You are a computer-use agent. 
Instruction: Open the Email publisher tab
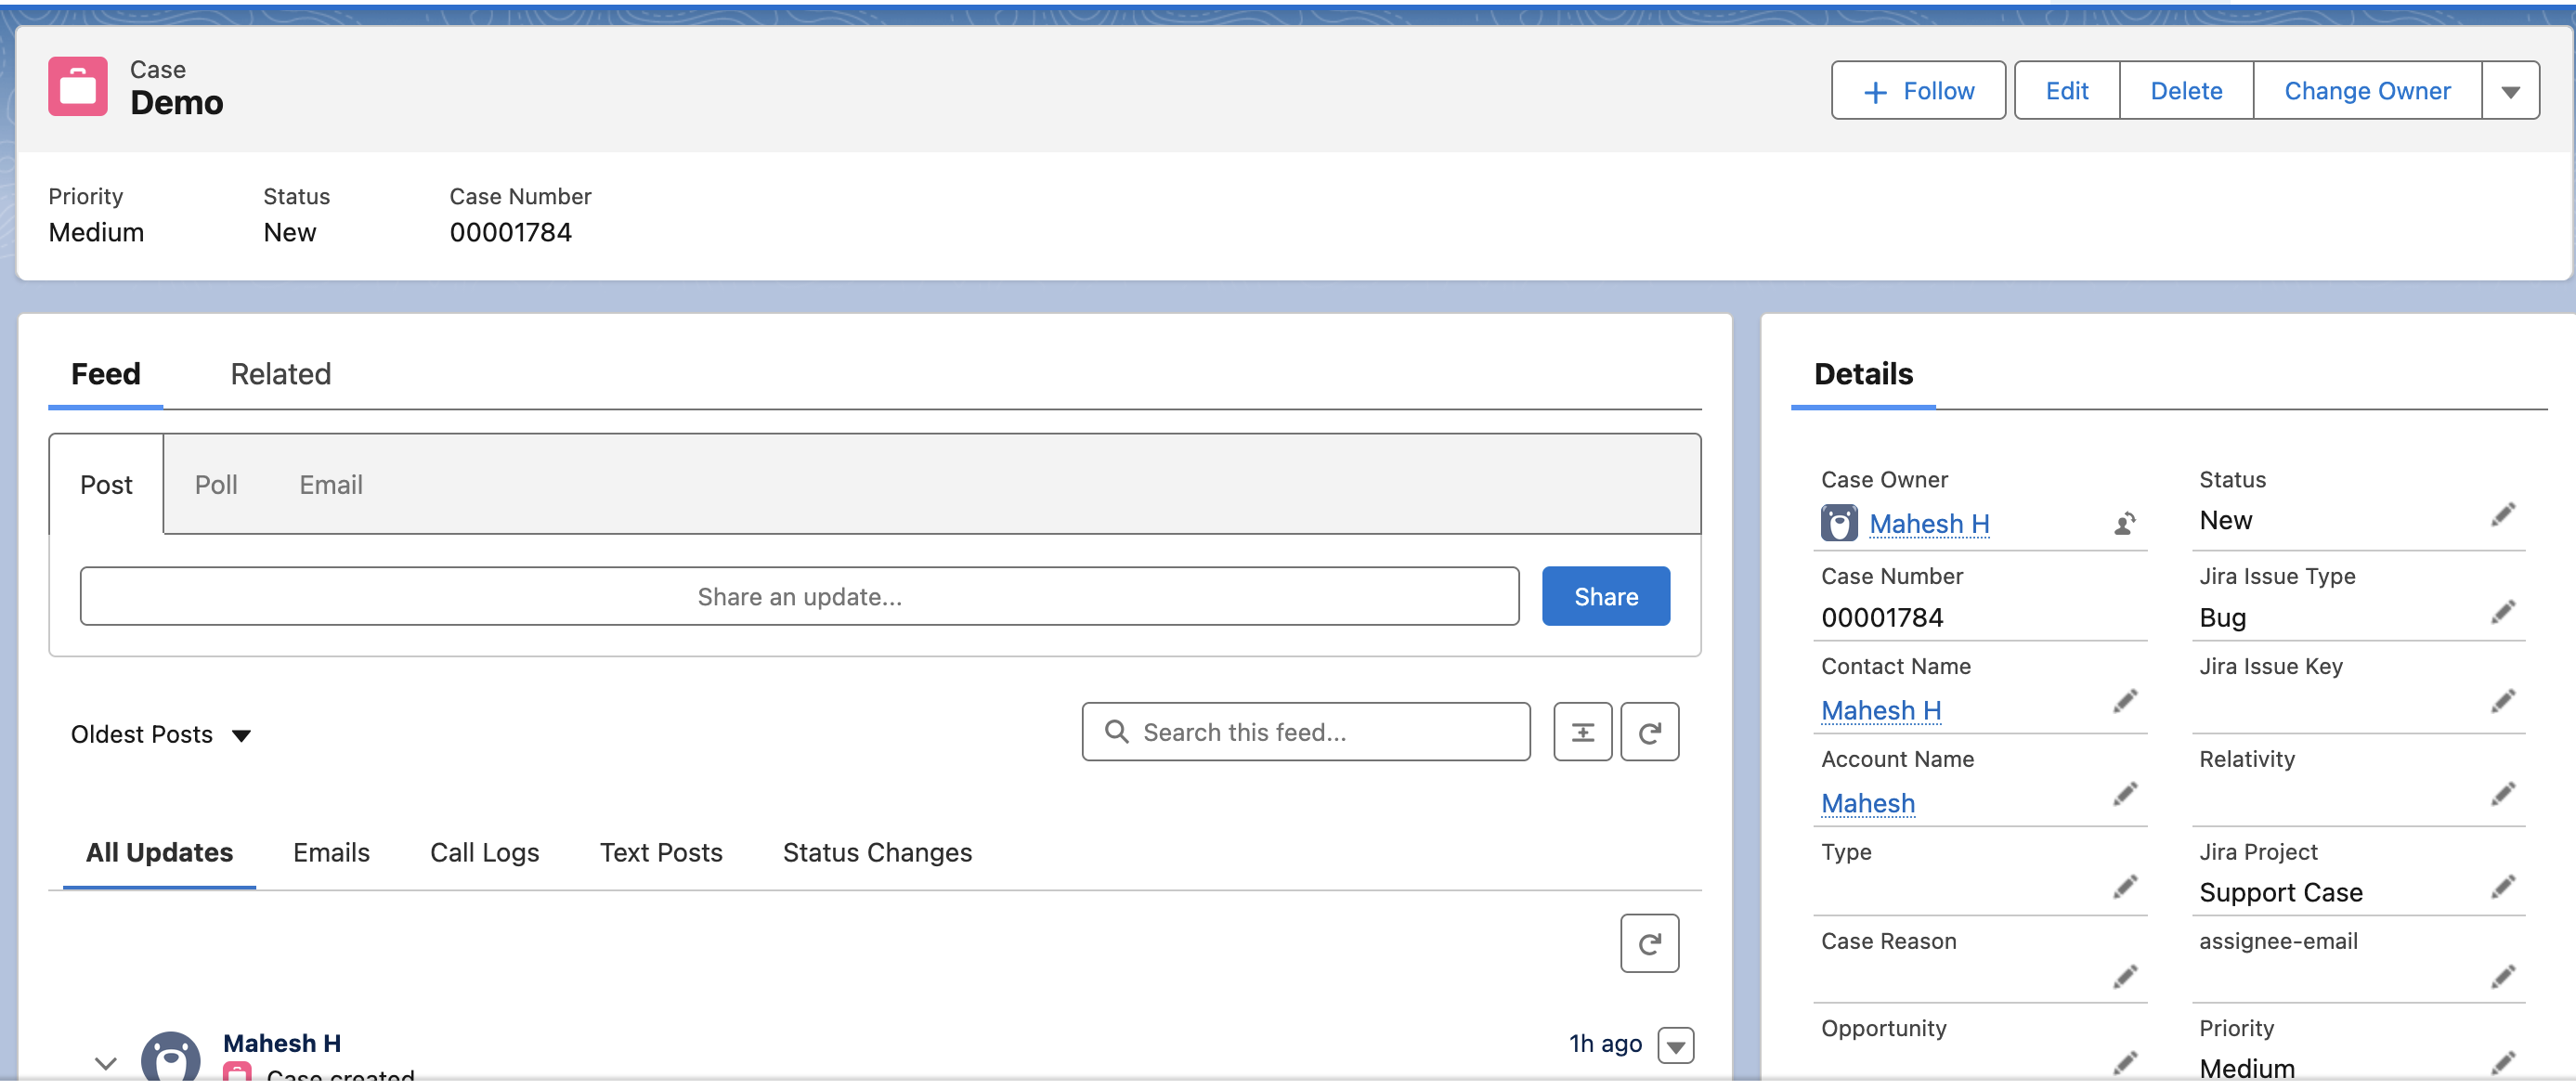(x=331, y=485)
